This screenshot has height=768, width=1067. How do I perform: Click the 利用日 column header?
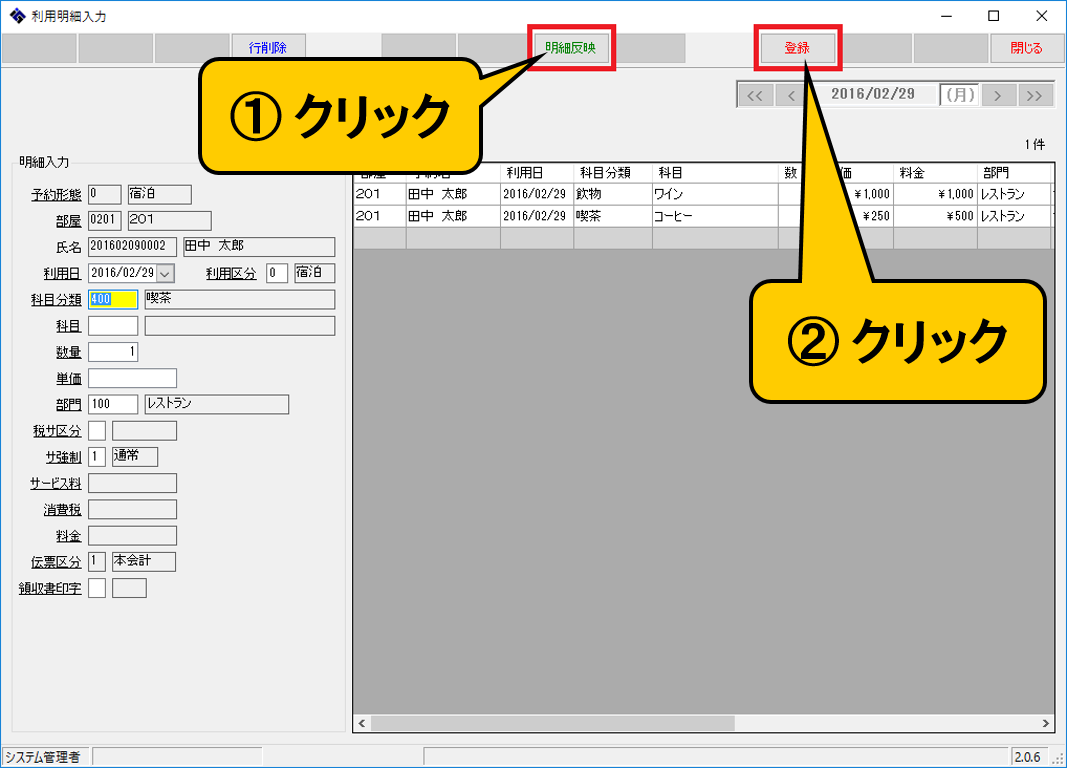tap(537, 173)
